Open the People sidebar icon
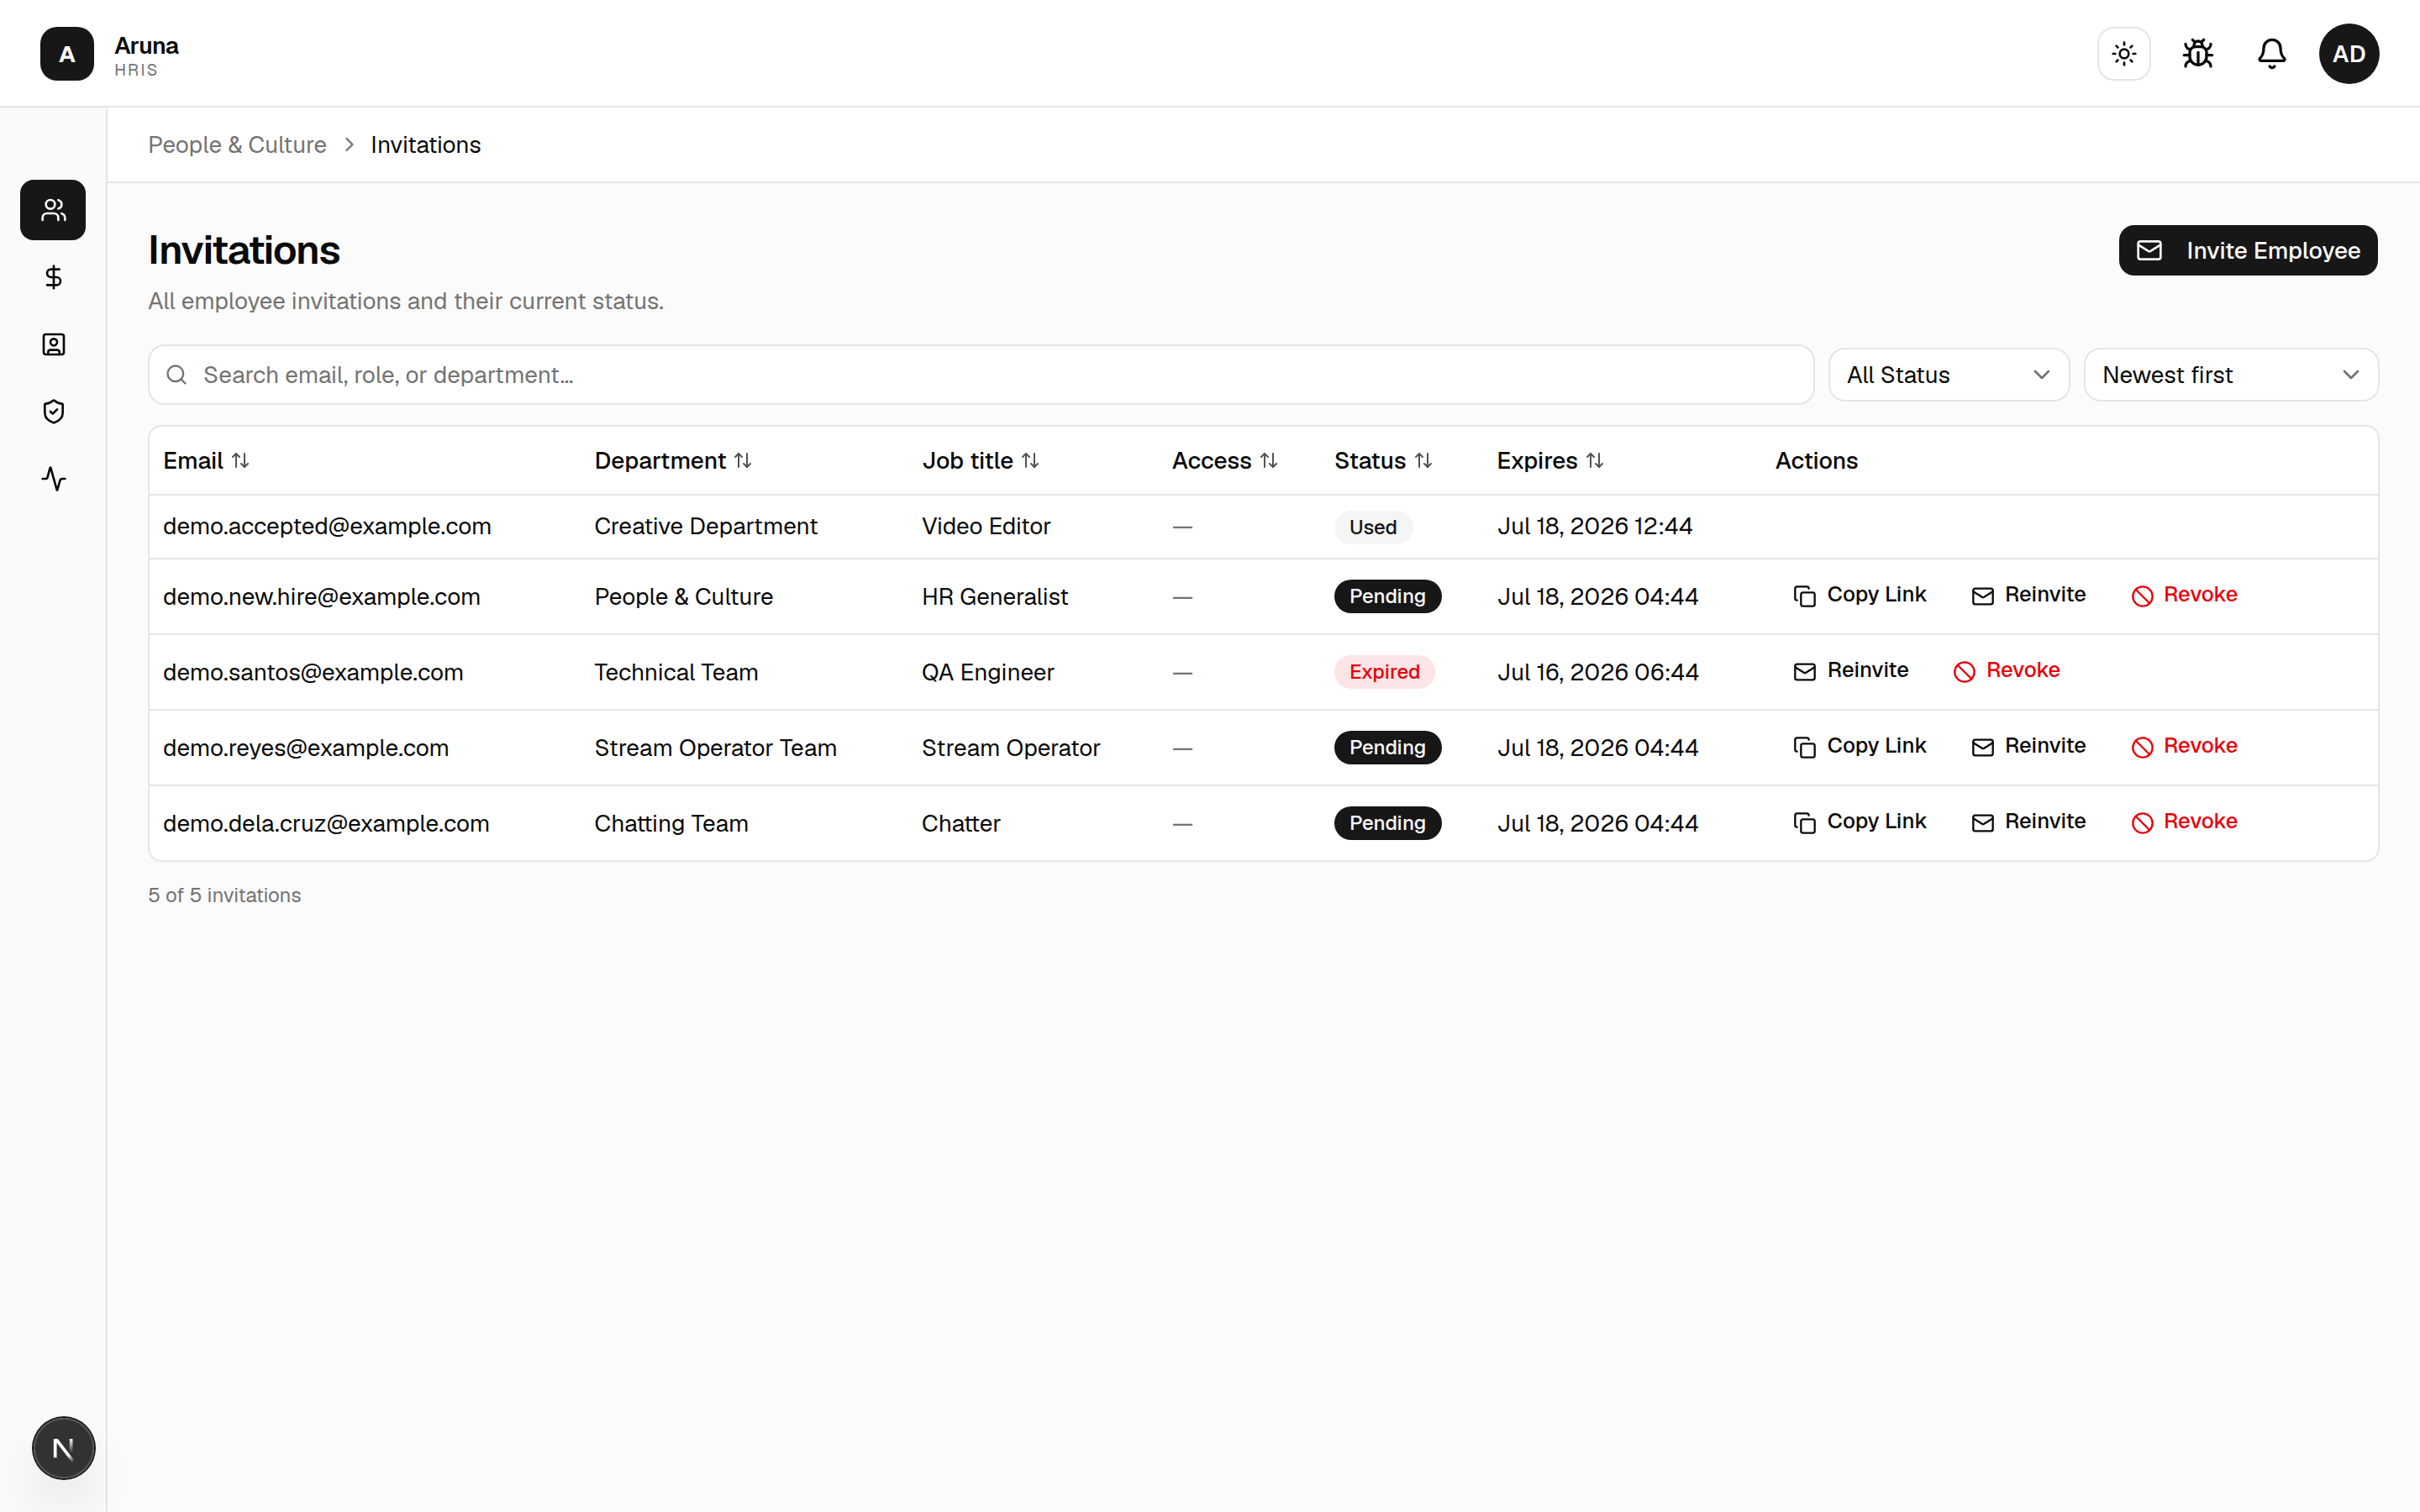Viewport: 2420px width, 1512px height. point(53,210)
